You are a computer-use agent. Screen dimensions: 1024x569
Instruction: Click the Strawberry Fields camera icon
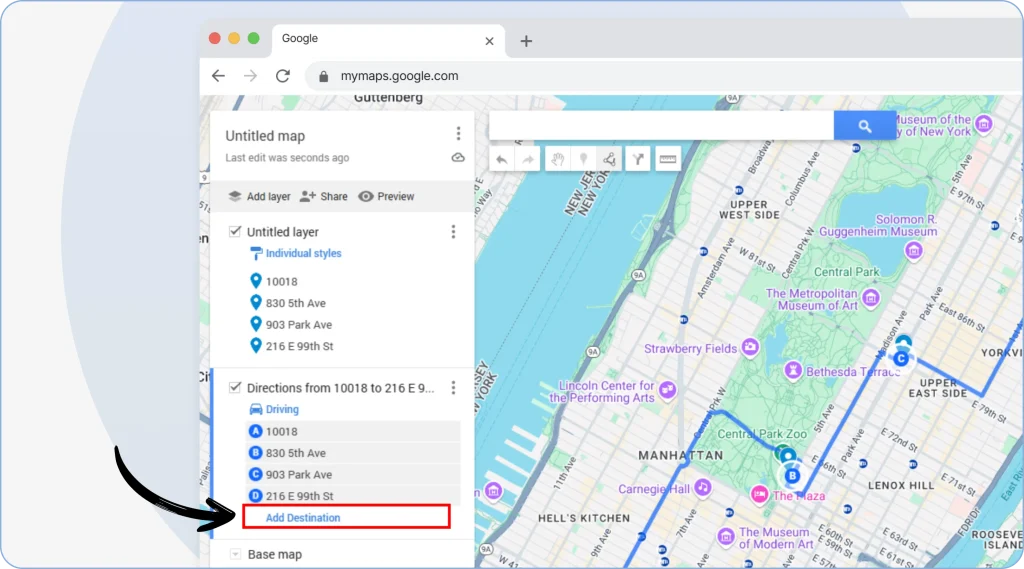click(750, 348)
